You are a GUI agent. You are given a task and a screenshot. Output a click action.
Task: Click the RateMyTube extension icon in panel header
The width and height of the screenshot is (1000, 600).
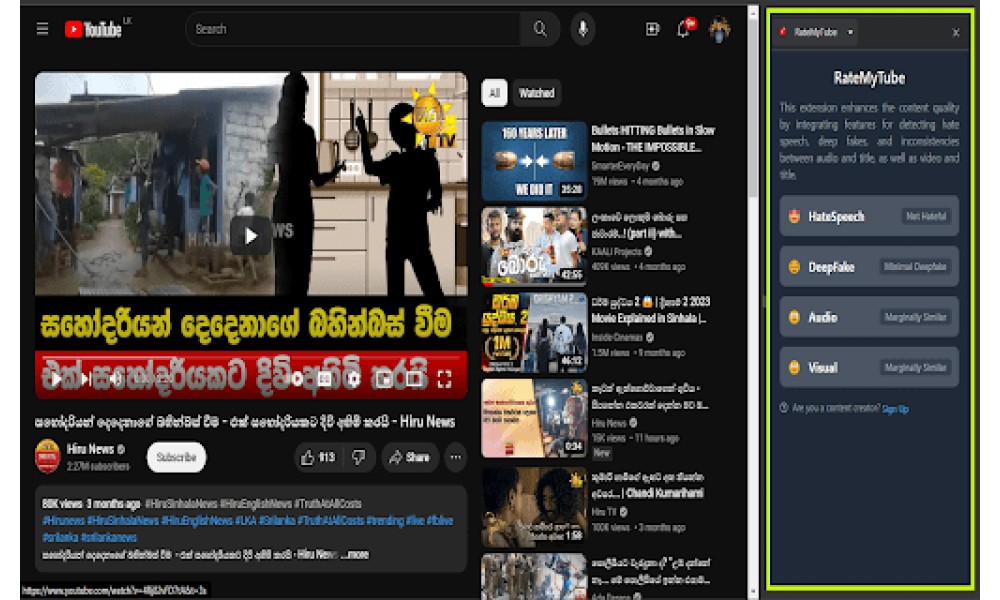point(783,32)
